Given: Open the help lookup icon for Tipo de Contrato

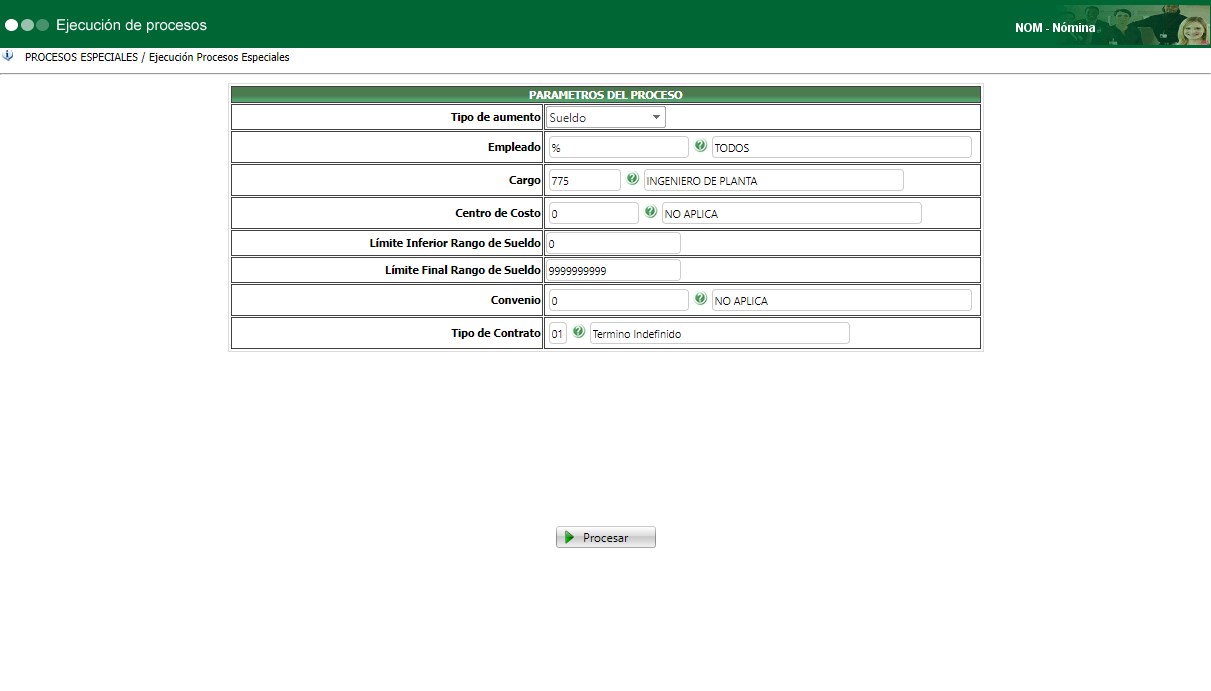Looking at the screenshot, I should click(x=578, y=332).
